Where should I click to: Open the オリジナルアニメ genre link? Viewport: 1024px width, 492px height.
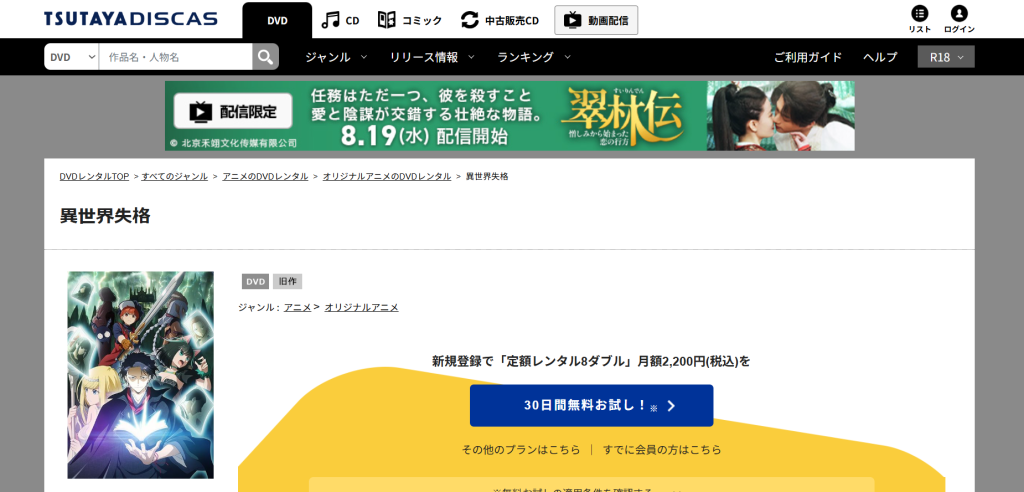click(361, 307)
